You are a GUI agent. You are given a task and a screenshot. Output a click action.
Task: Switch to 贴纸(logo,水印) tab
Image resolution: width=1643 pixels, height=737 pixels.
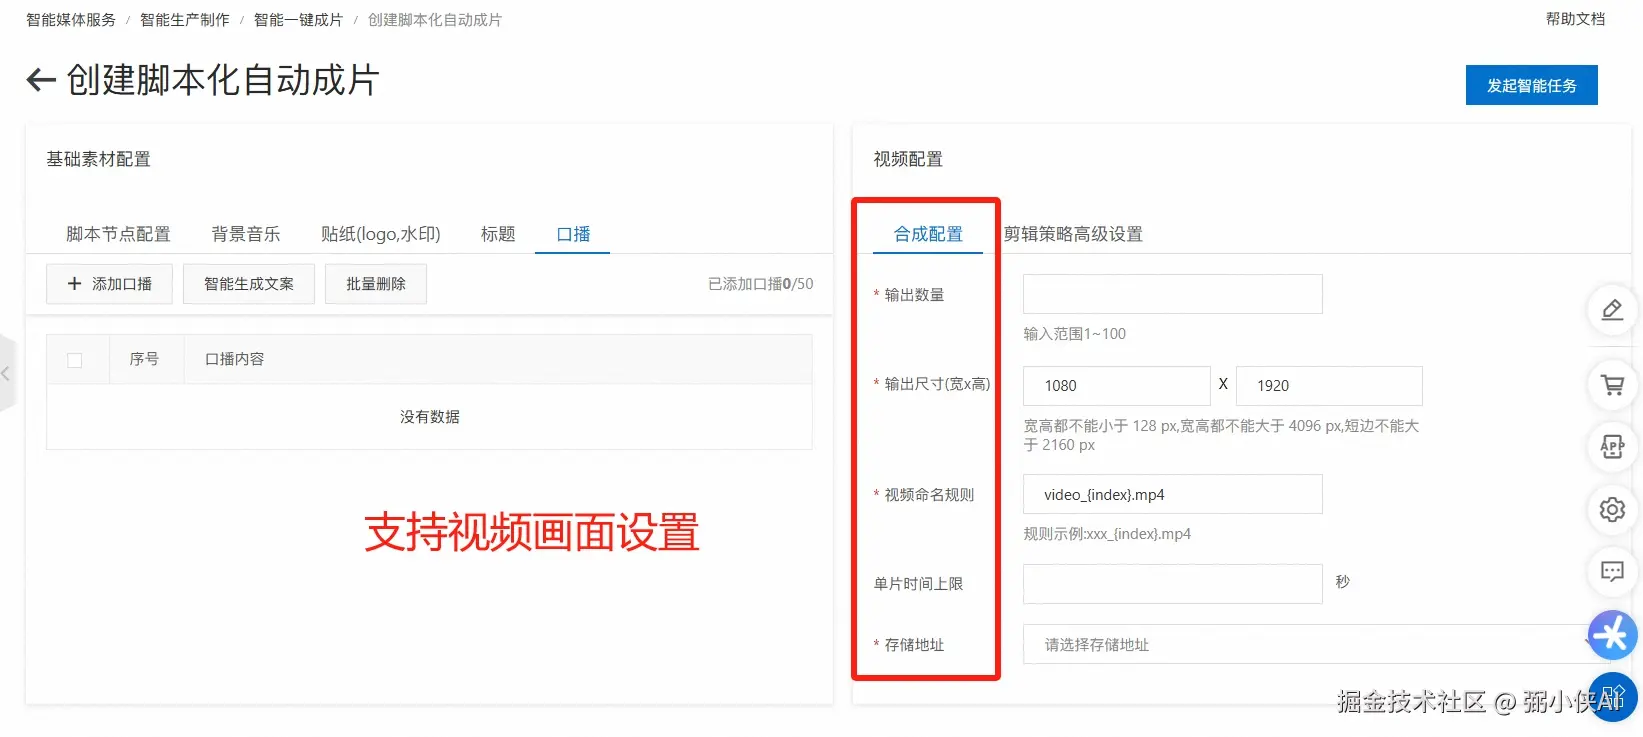coord(381,234)
